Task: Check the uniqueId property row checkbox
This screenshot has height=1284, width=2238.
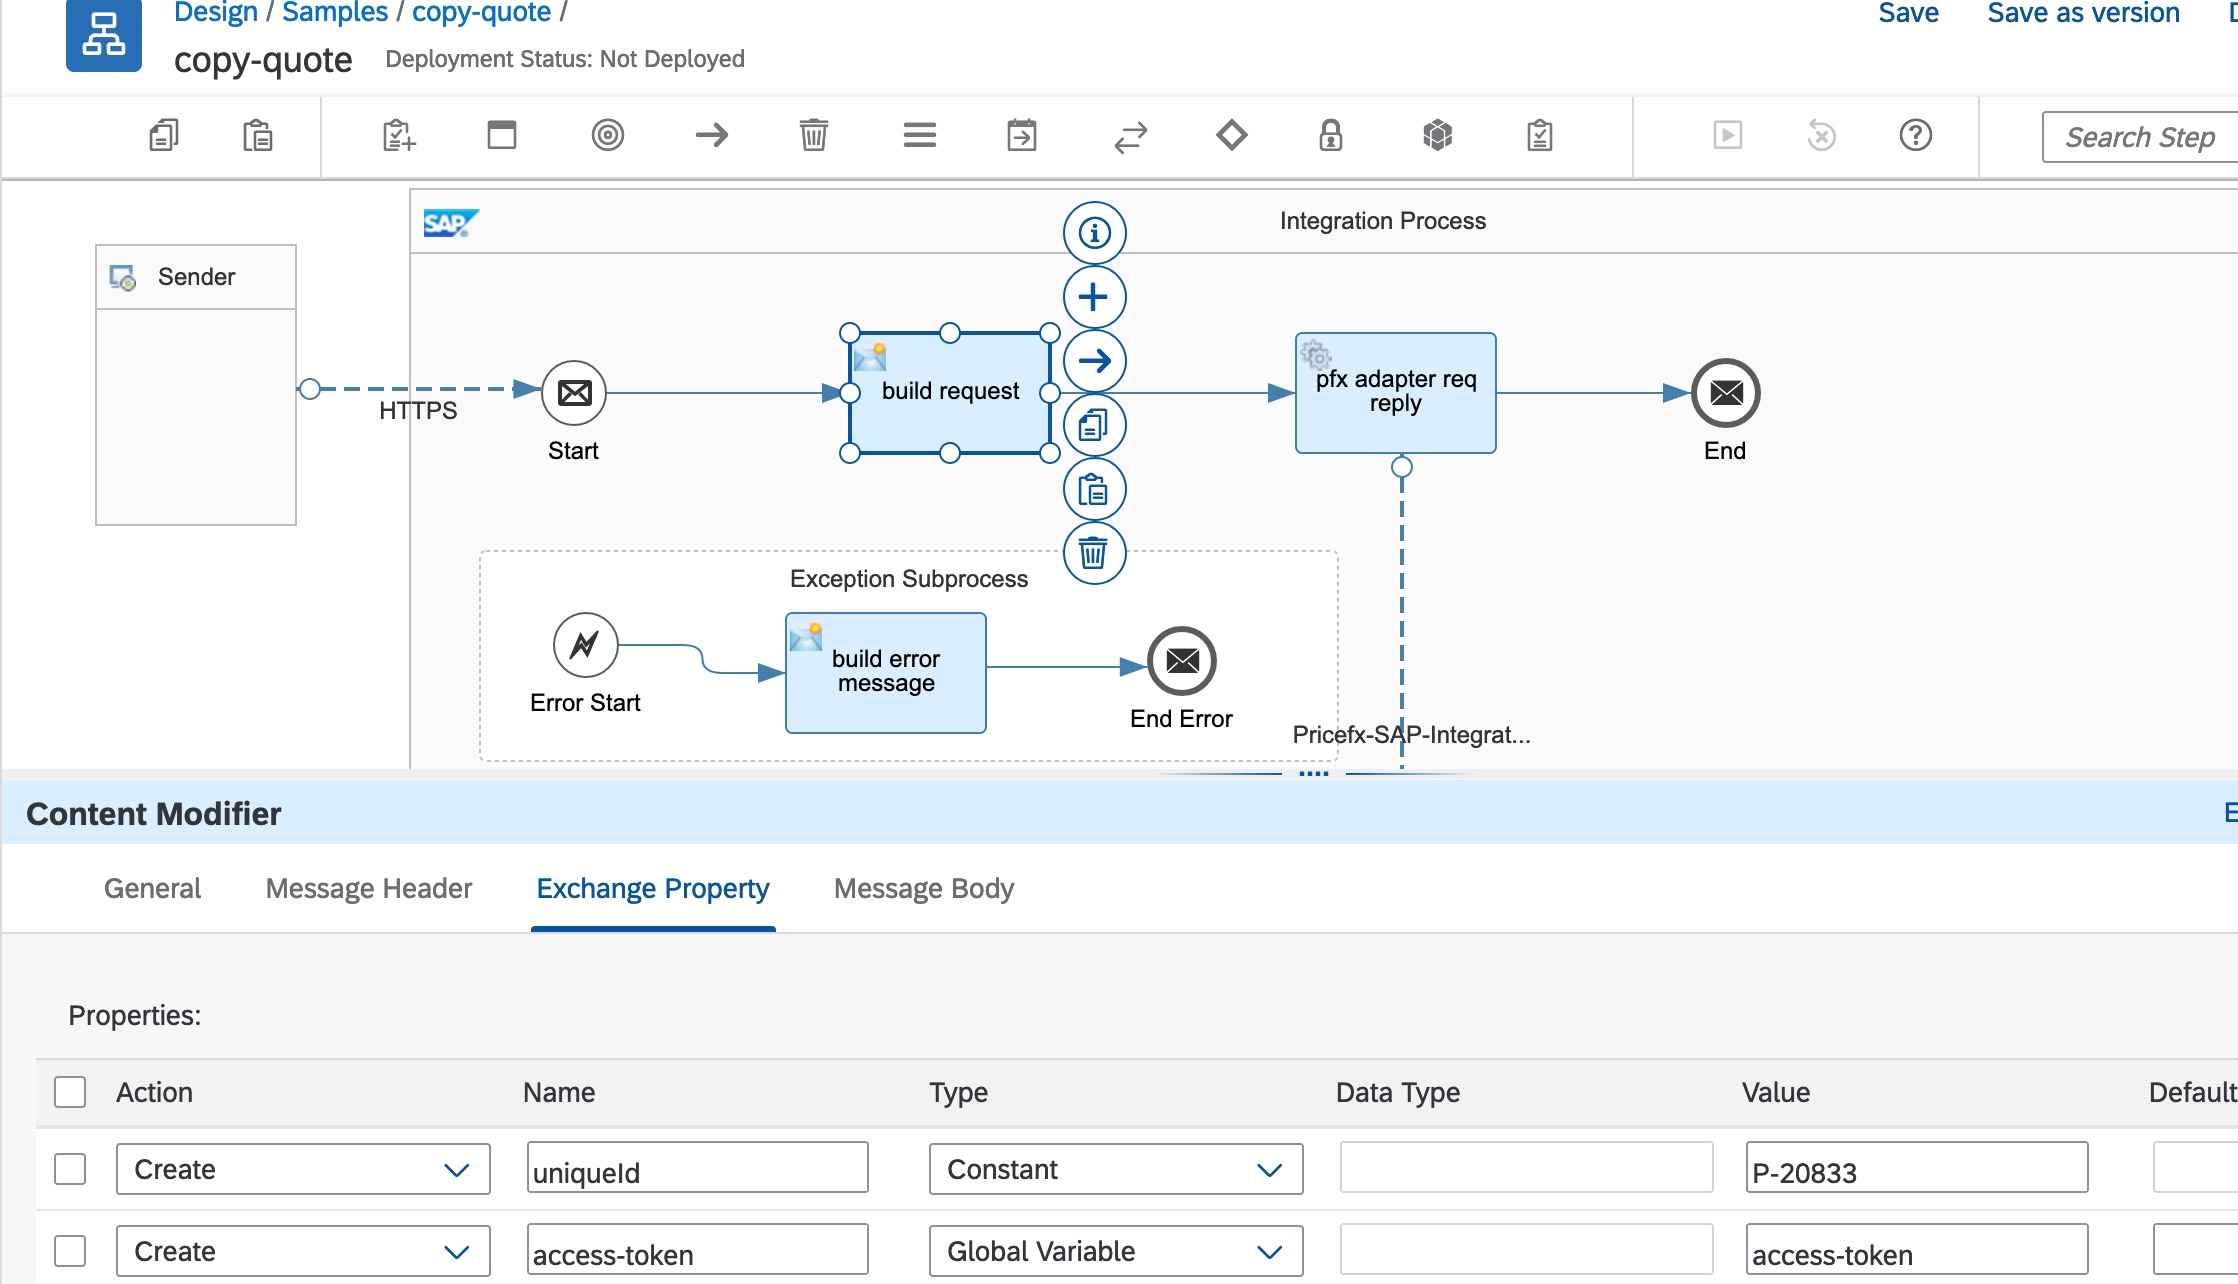Action: [70, 1169]
